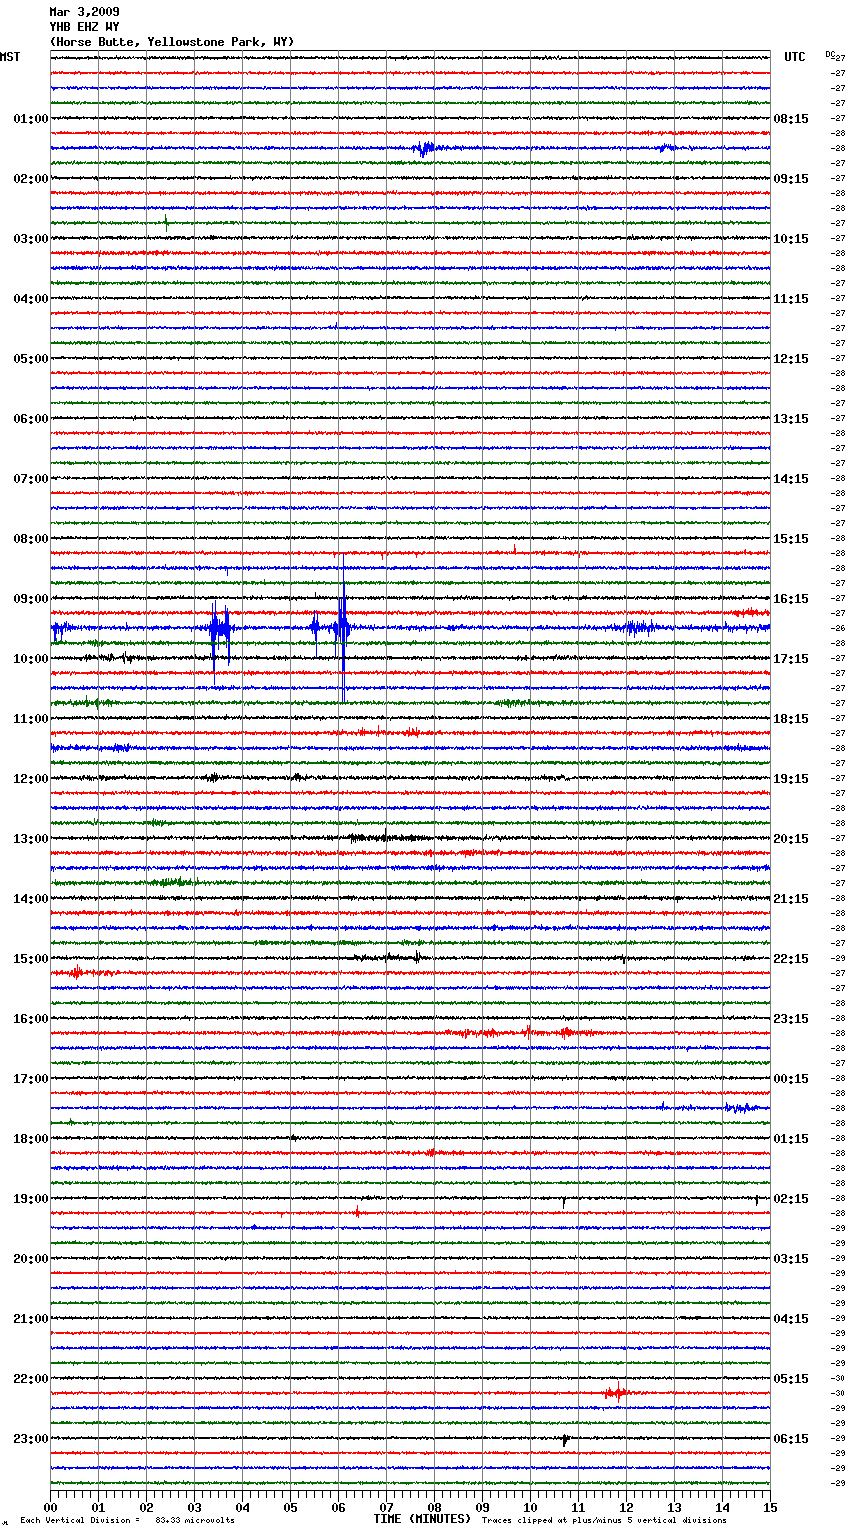
Task: Click the 08:15 UTC time label
Action: click(x=791, y=119)
